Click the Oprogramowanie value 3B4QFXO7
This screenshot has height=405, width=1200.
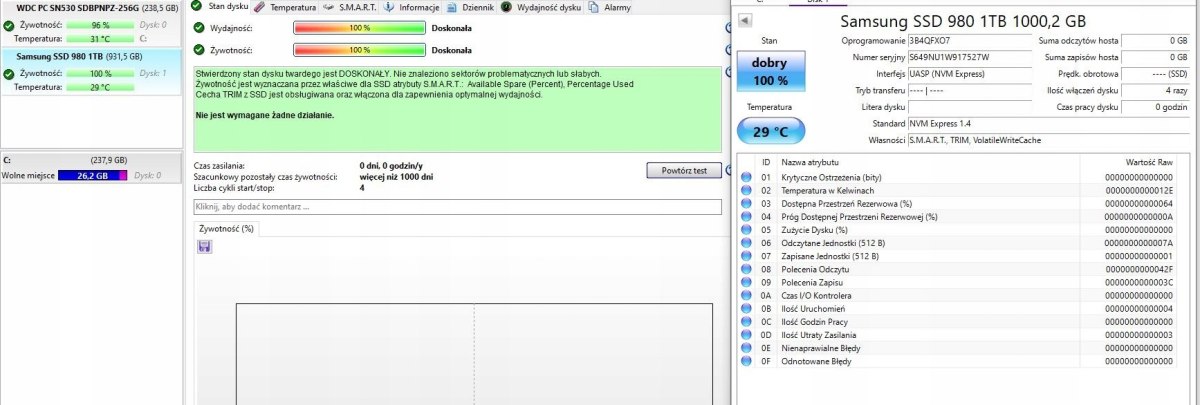coord(968,40)
